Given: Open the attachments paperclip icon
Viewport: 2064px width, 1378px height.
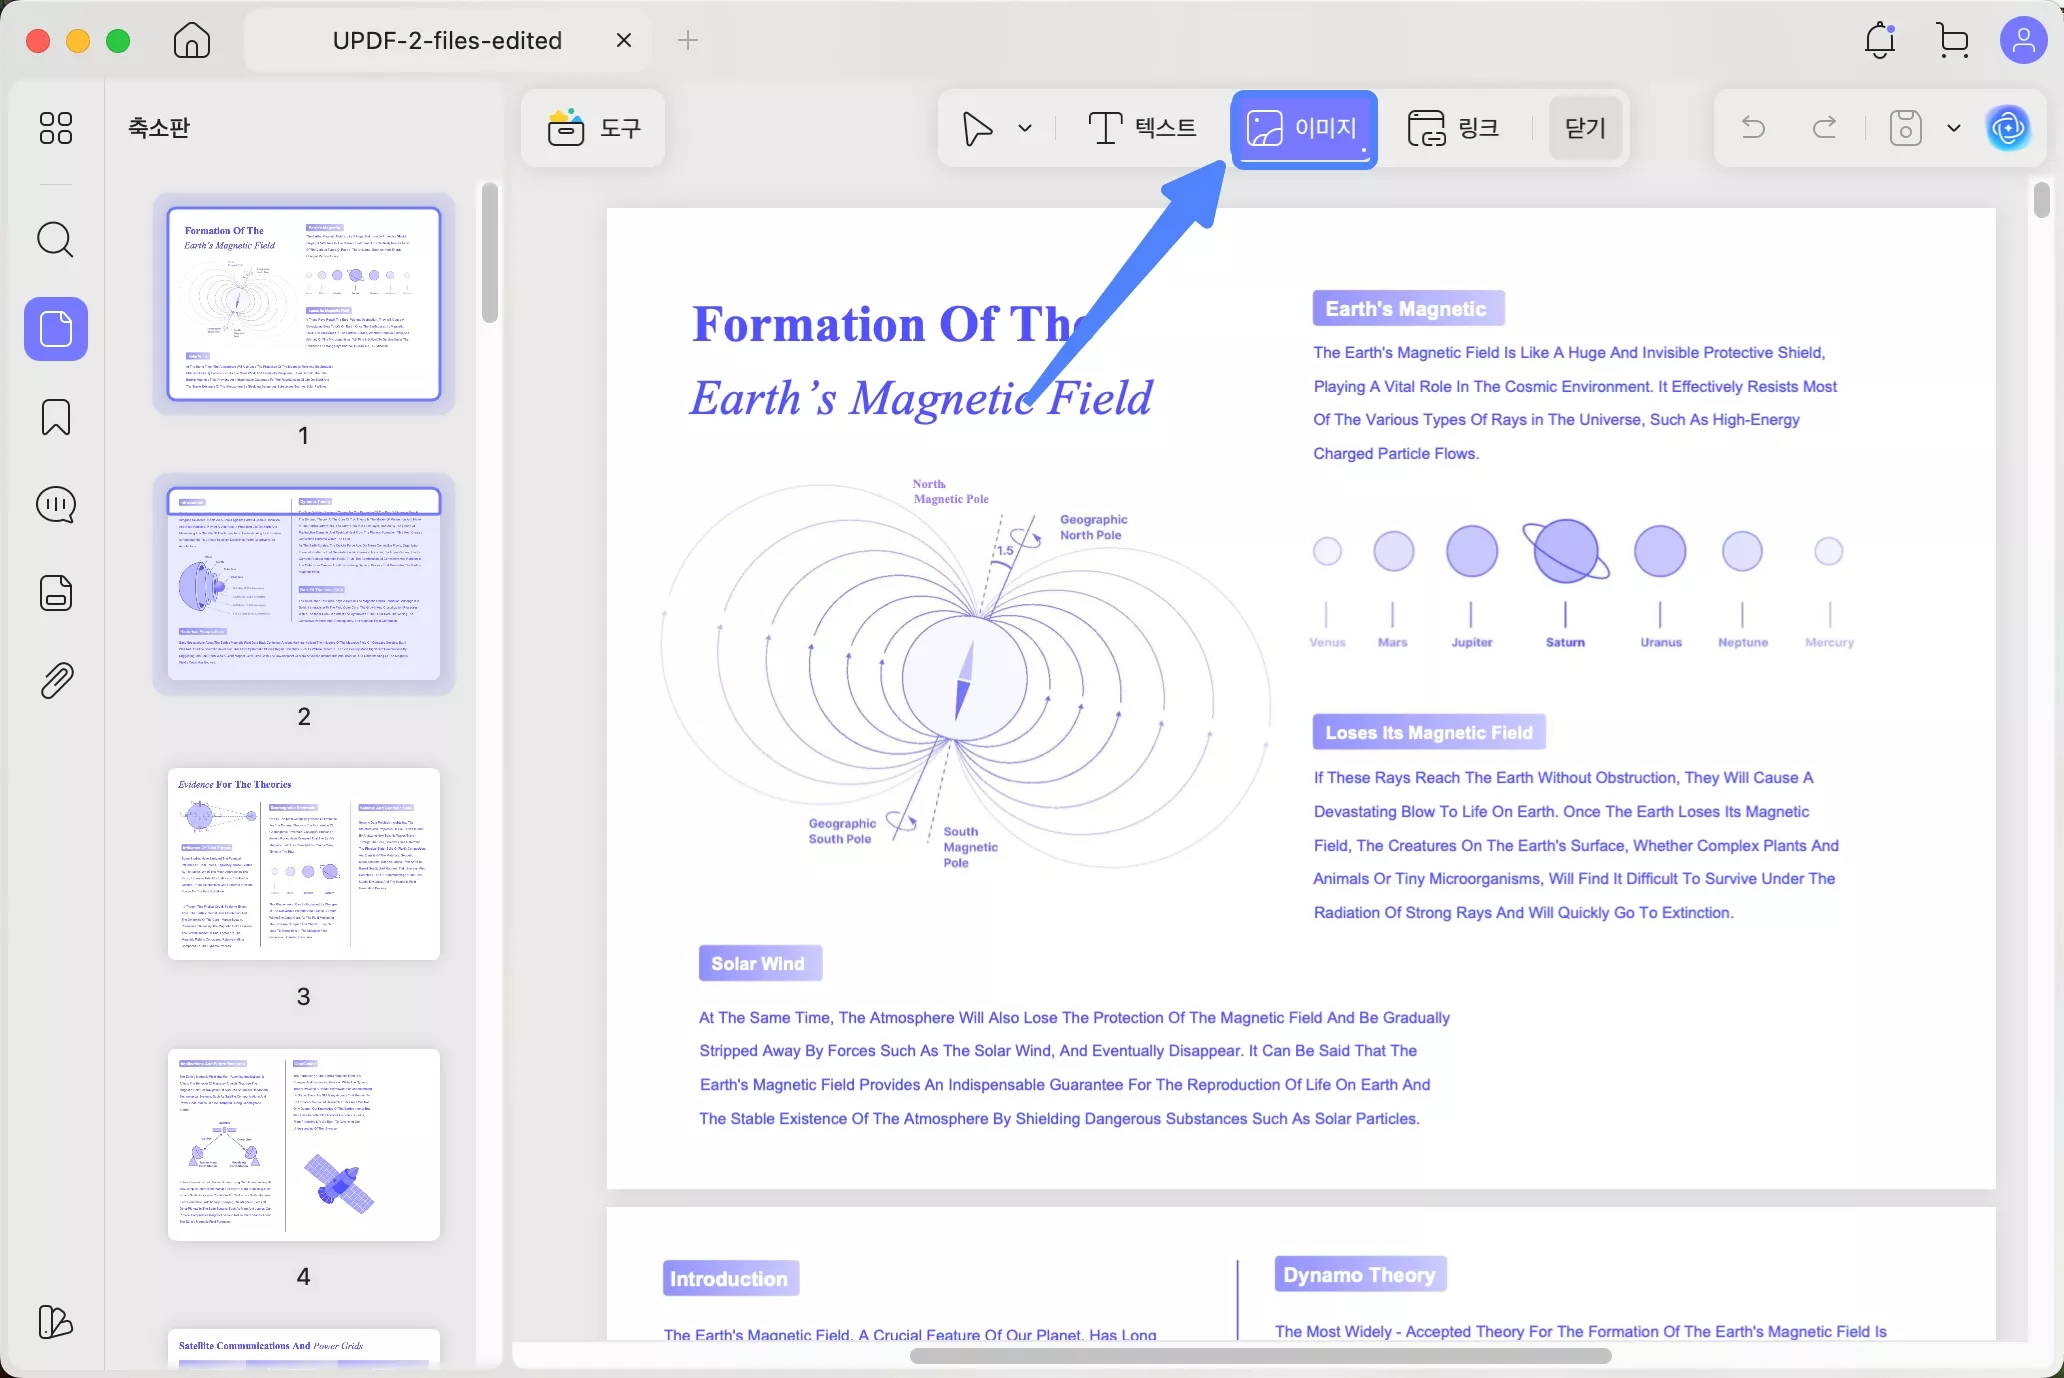Looking at the screenshot, I should pyautogui.click(x=56, y=681).
